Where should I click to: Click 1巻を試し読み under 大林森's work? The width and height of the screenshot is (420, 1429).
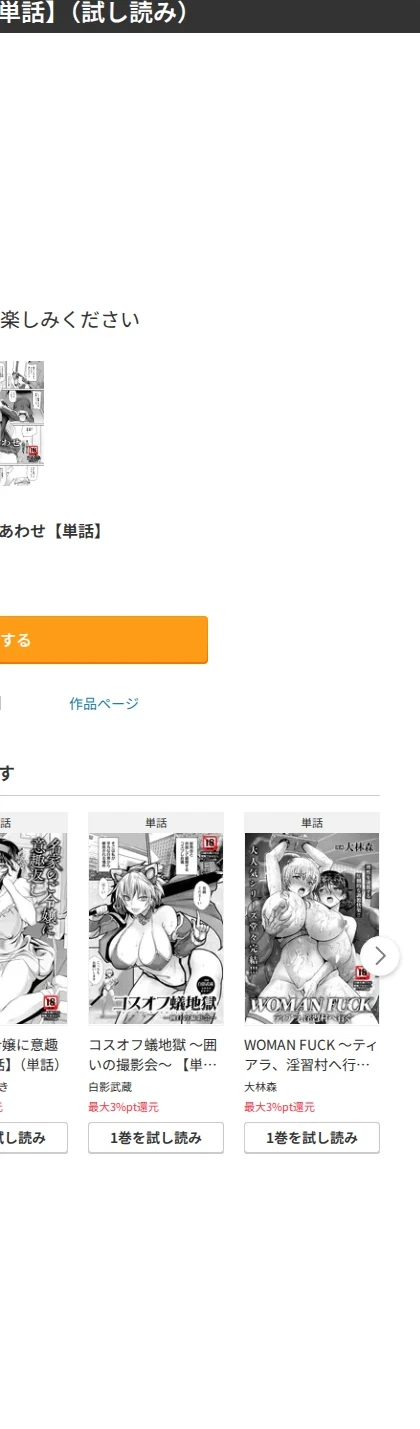[312, 1138]
